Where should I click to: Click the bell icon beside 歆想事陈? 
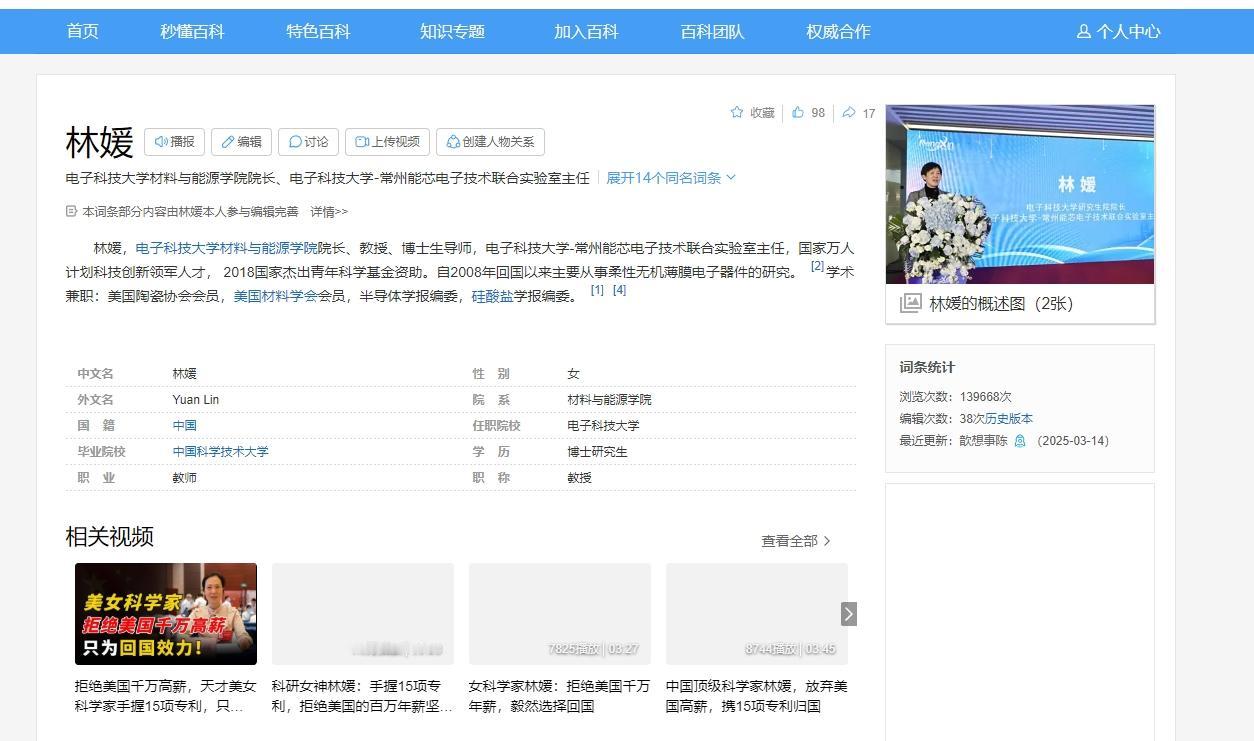pyautogui.click(x=1020, y=441)
